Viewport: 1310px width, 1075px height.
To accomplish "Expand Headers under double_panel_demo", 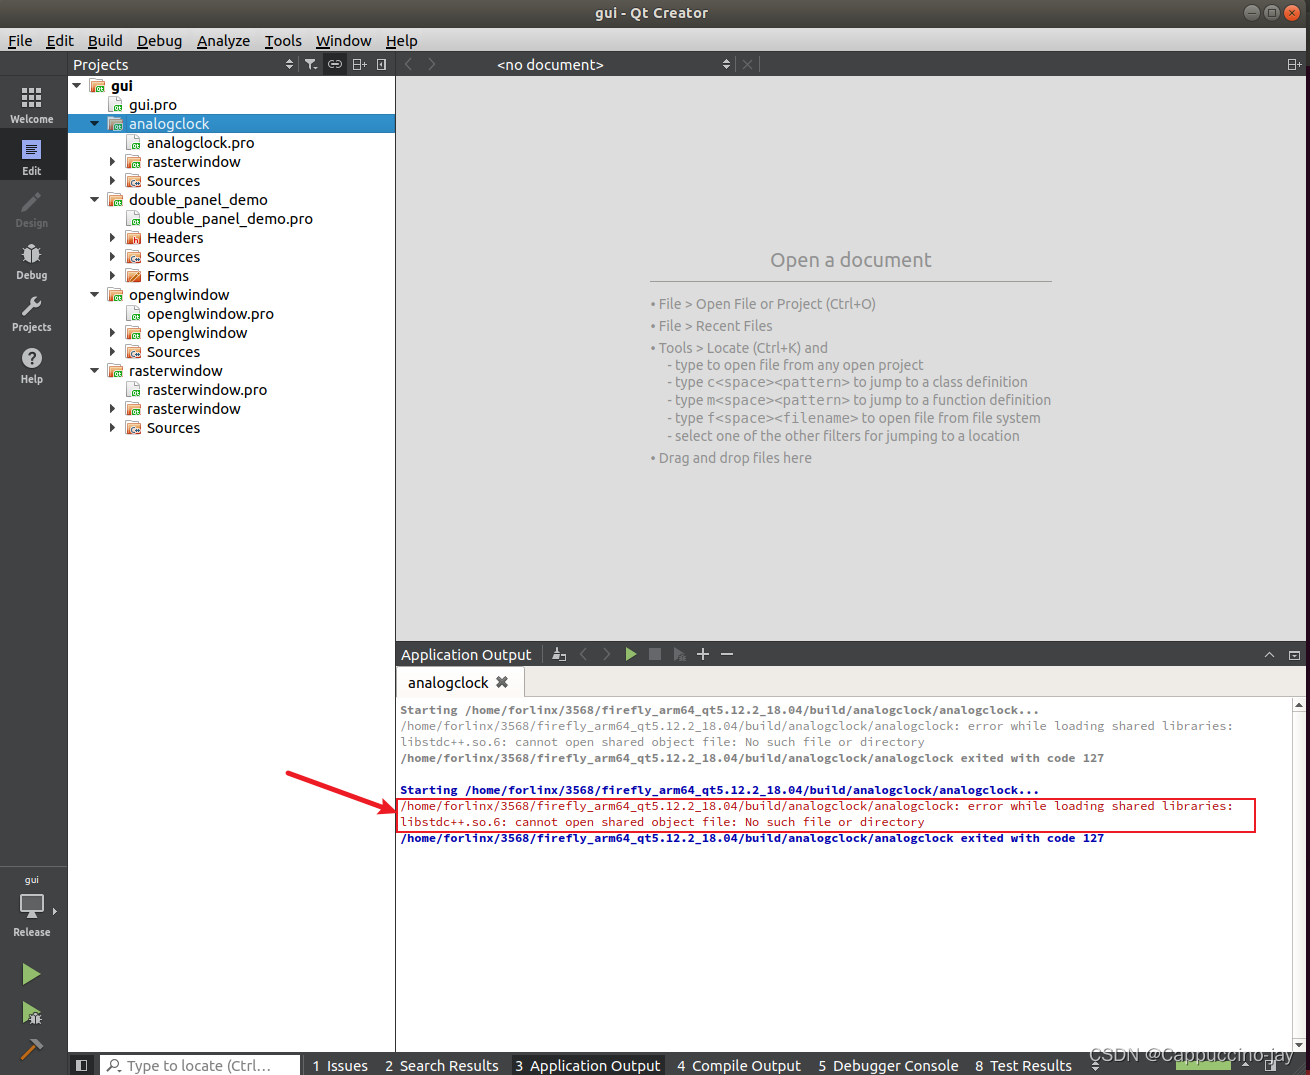I will (113, 238).
